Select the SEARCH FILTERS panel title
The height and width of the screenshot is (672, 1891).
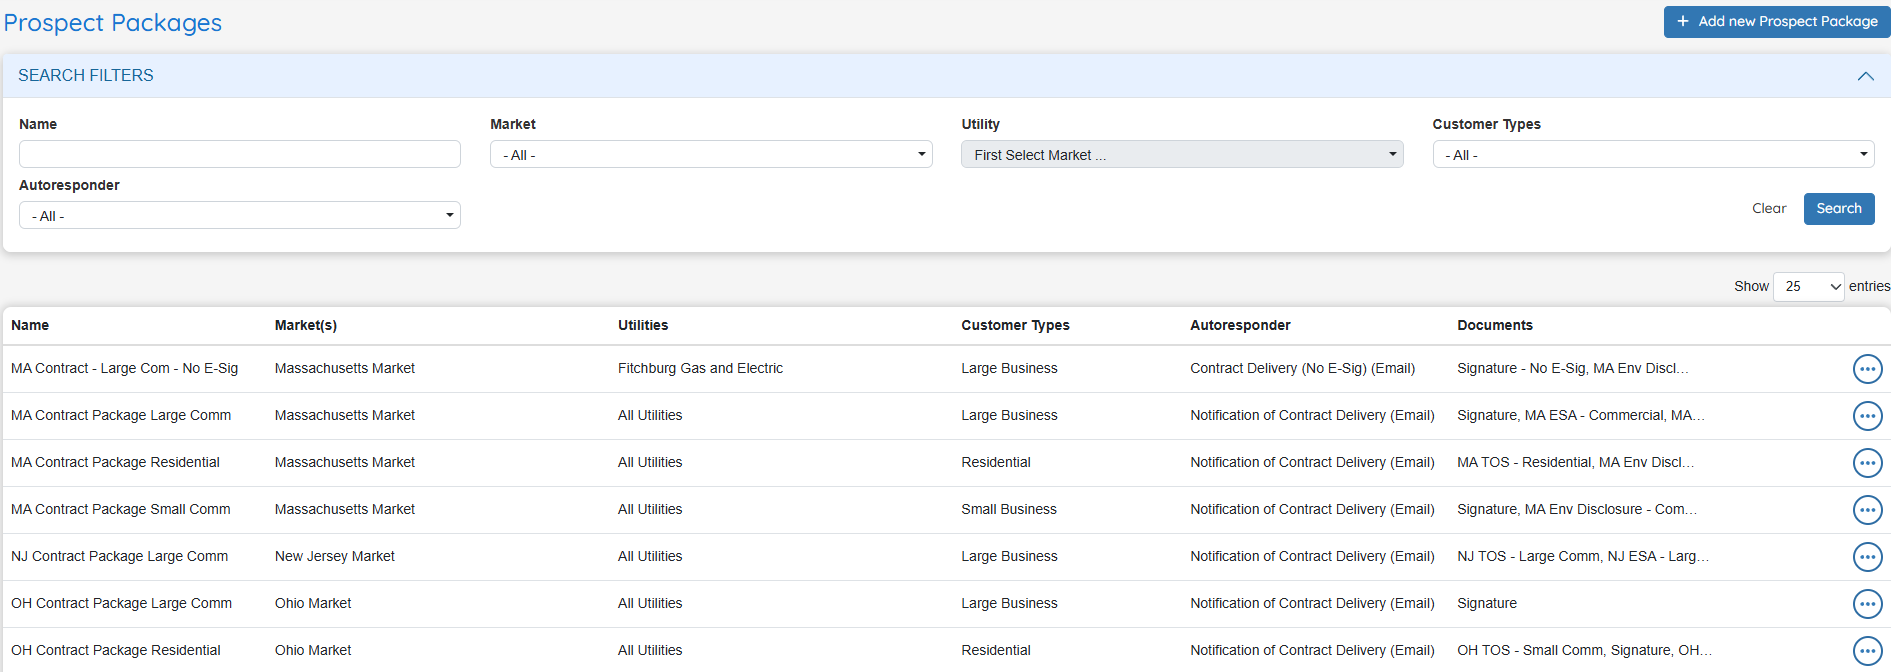tap(86, 75)
